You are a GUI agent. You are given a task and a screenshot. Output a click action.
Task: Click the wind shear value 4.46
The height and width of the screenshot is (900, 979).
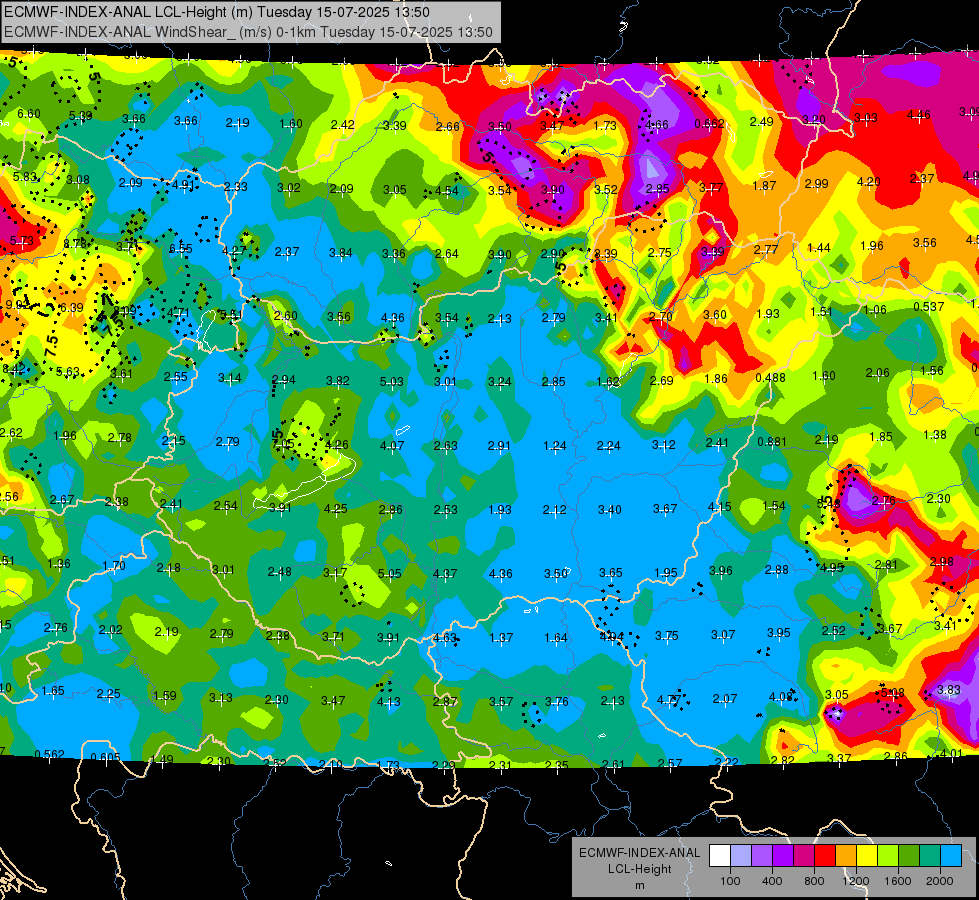tap(918, 114)
